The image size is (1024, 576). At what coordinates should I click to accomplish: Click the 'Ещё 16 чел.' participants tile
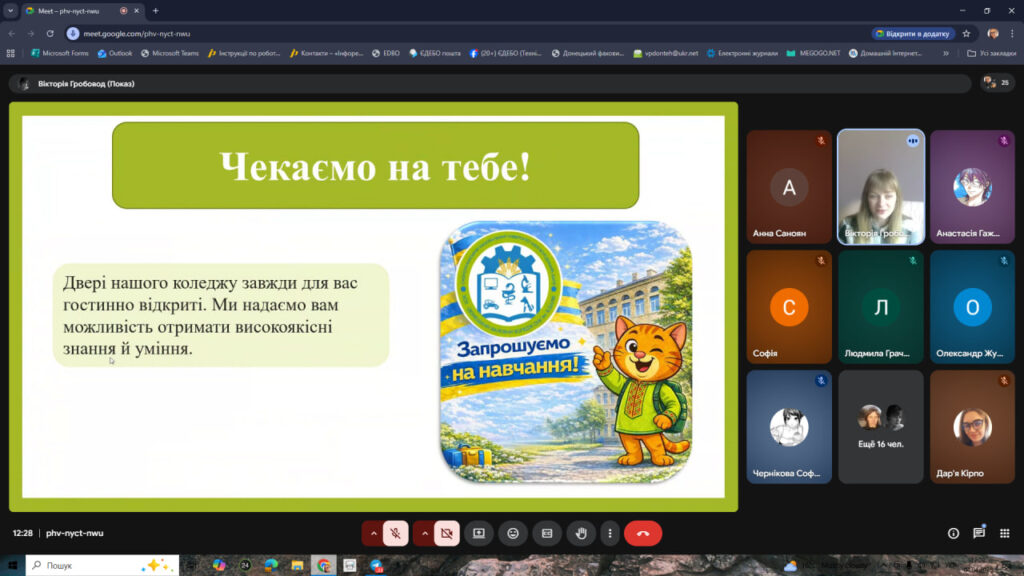coord(881,427)
